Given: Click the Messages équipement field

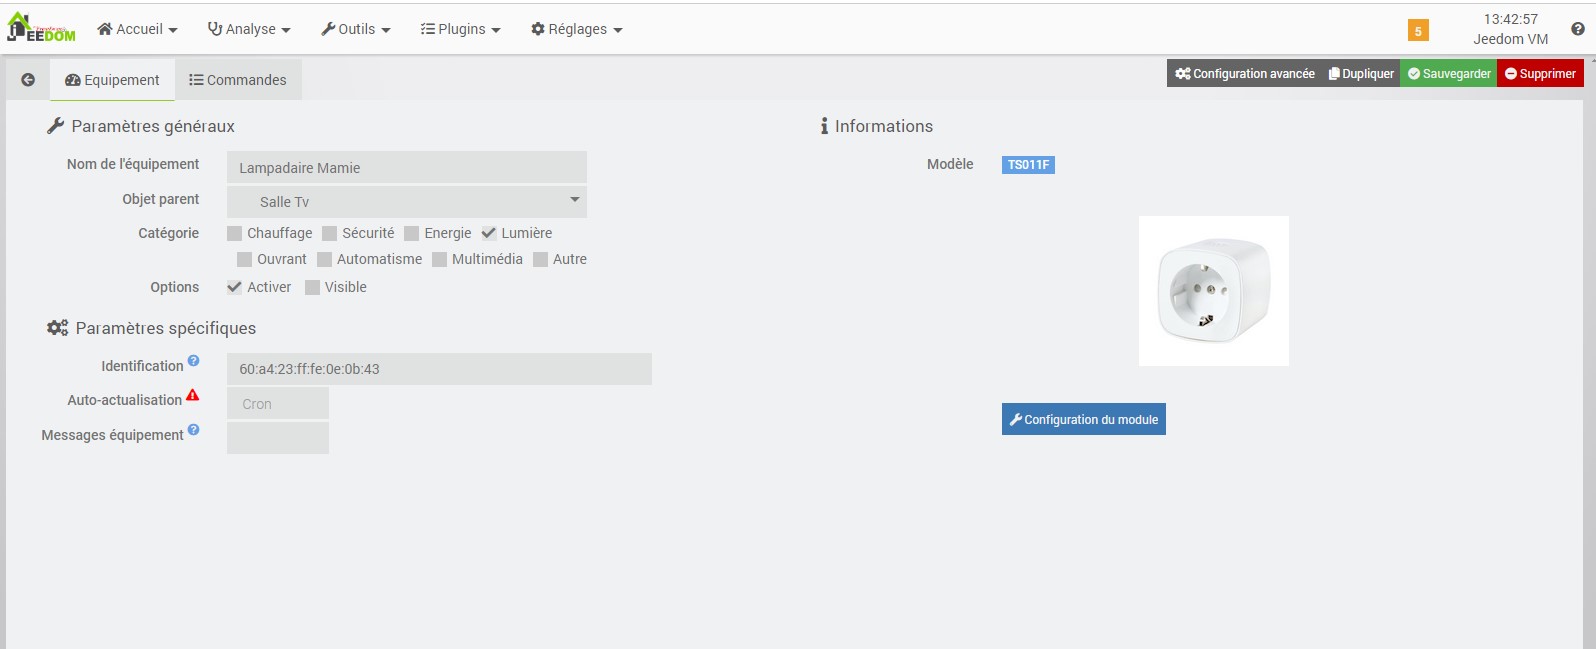Looking at the screenshot, I should [x=278, y=438].
